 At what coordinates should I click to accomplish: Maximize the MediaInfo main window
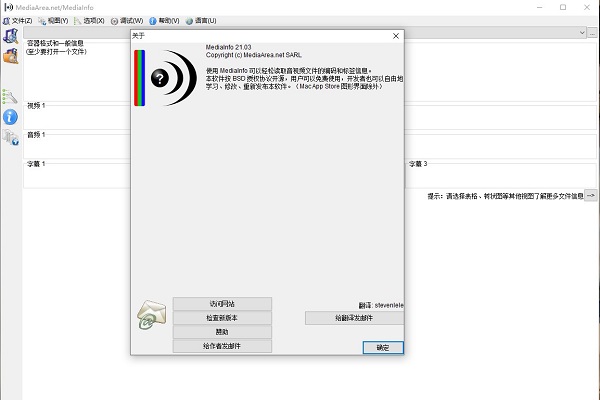[563, 7]
